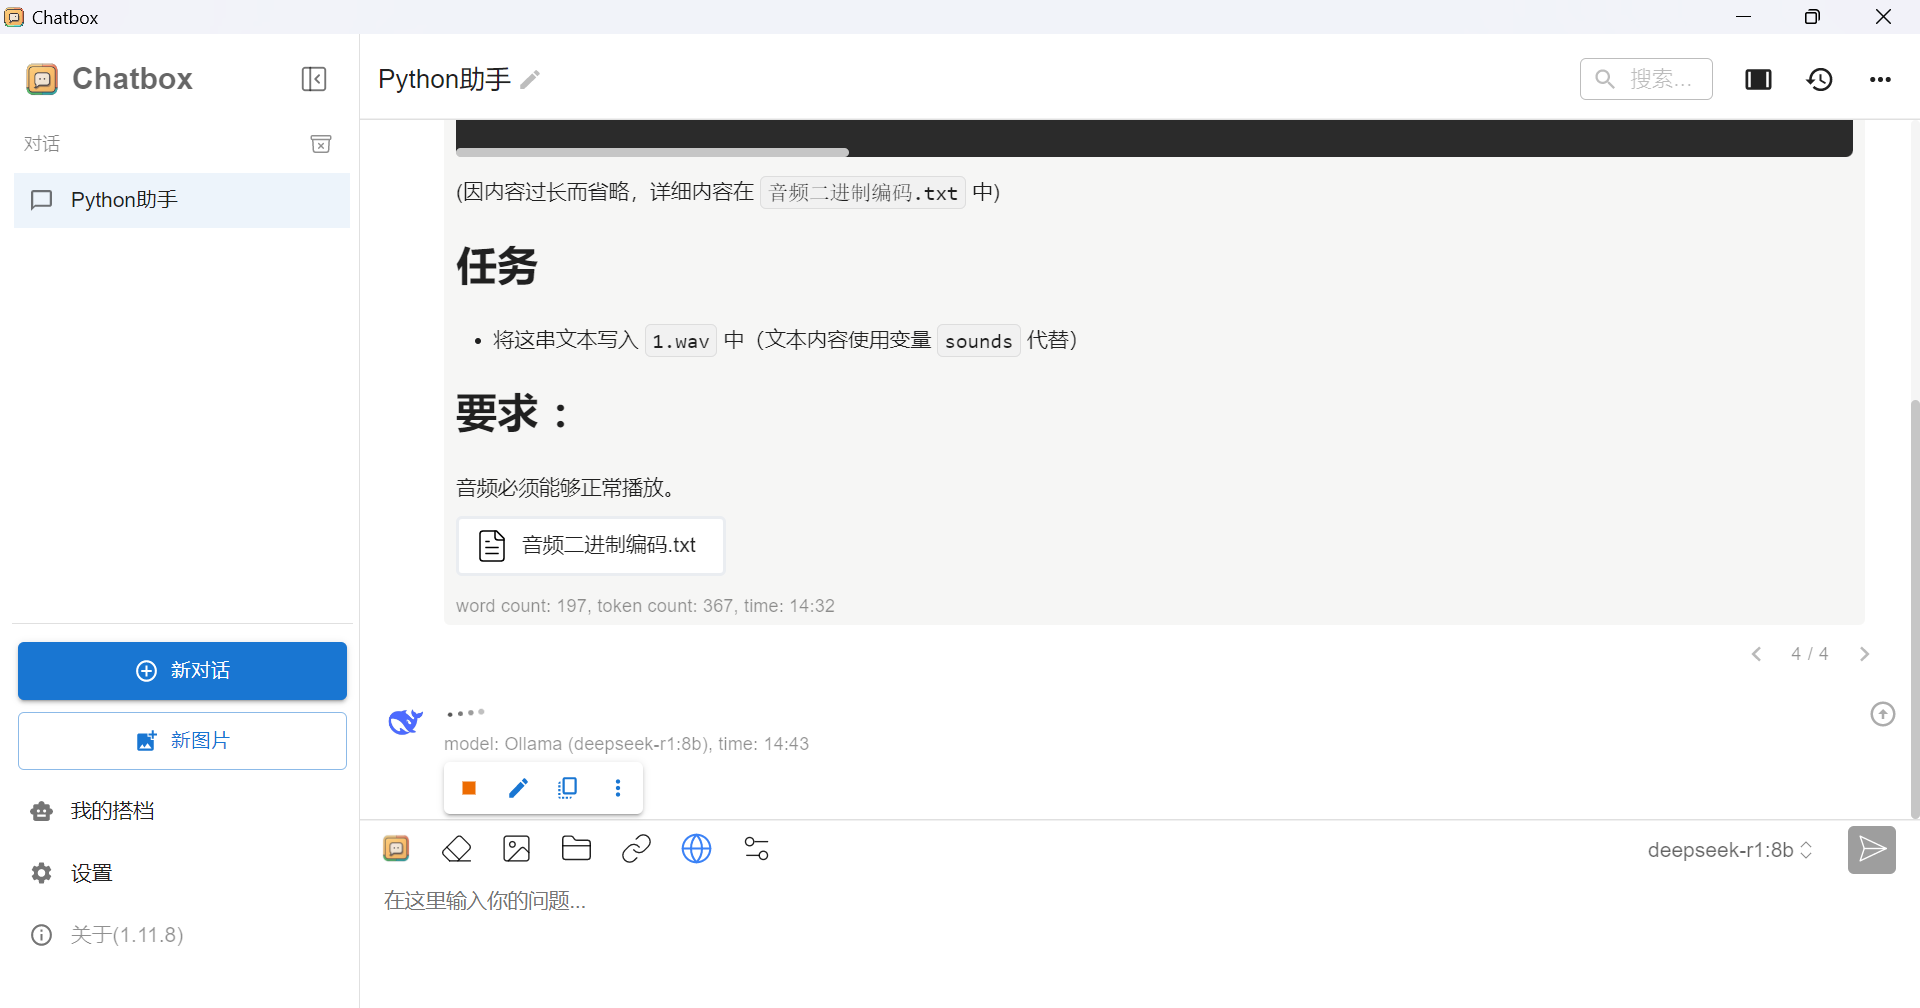Click the chat vertical scrollbar
Viewport: 1920px width, 1008px height.
click(x=1914, y=610)
